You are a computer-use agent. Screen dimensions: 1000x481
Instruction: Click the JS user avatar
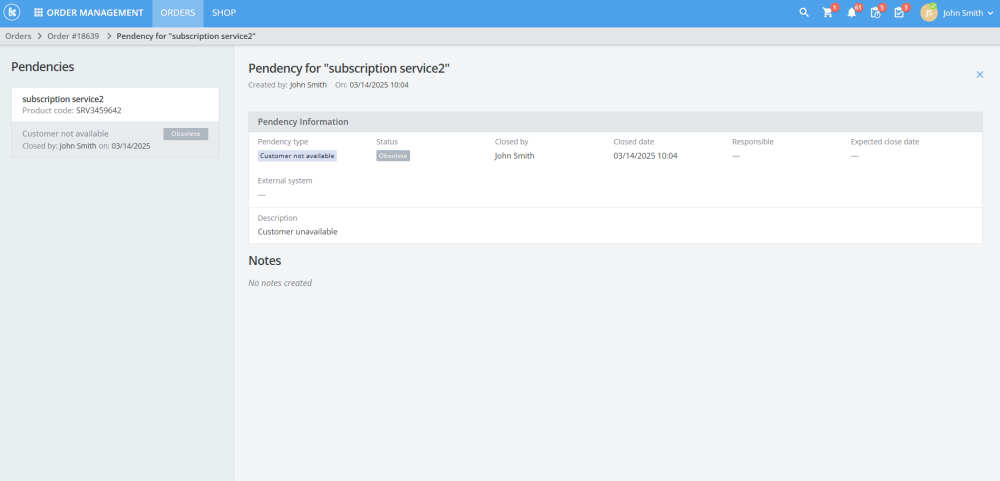coord(929,13)
